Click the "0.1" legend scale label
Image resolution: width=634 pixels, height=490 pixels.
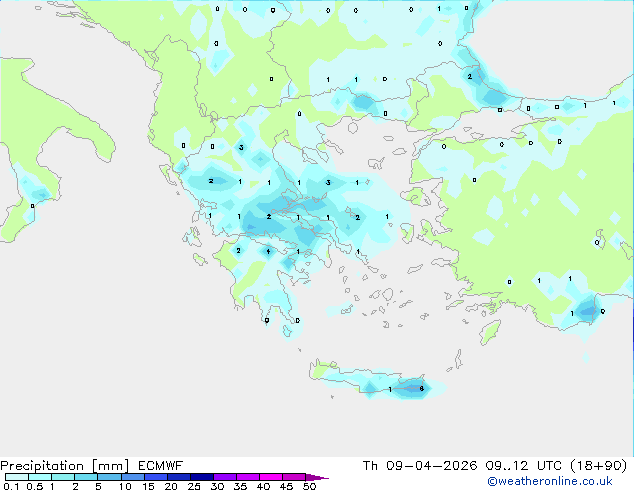click(10, 486)
